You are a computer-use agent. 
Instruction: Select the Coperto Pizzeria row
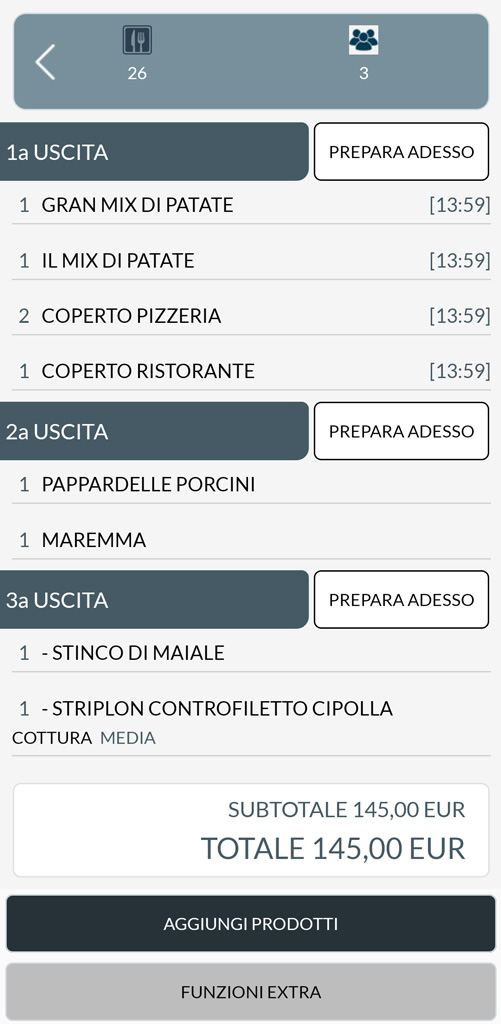tap(251, 316)
